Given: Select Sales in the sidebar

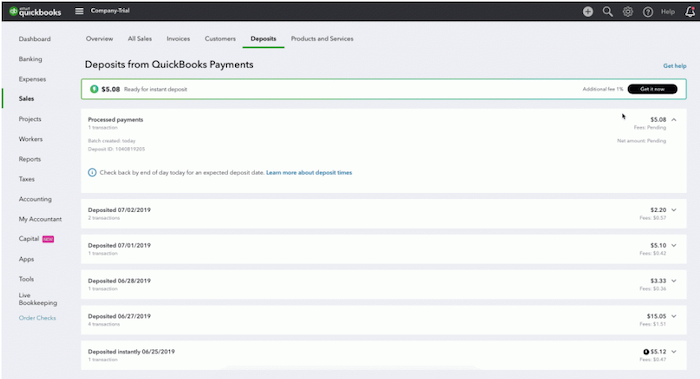Looking at the screenshot, I should (x=26, y=99).
